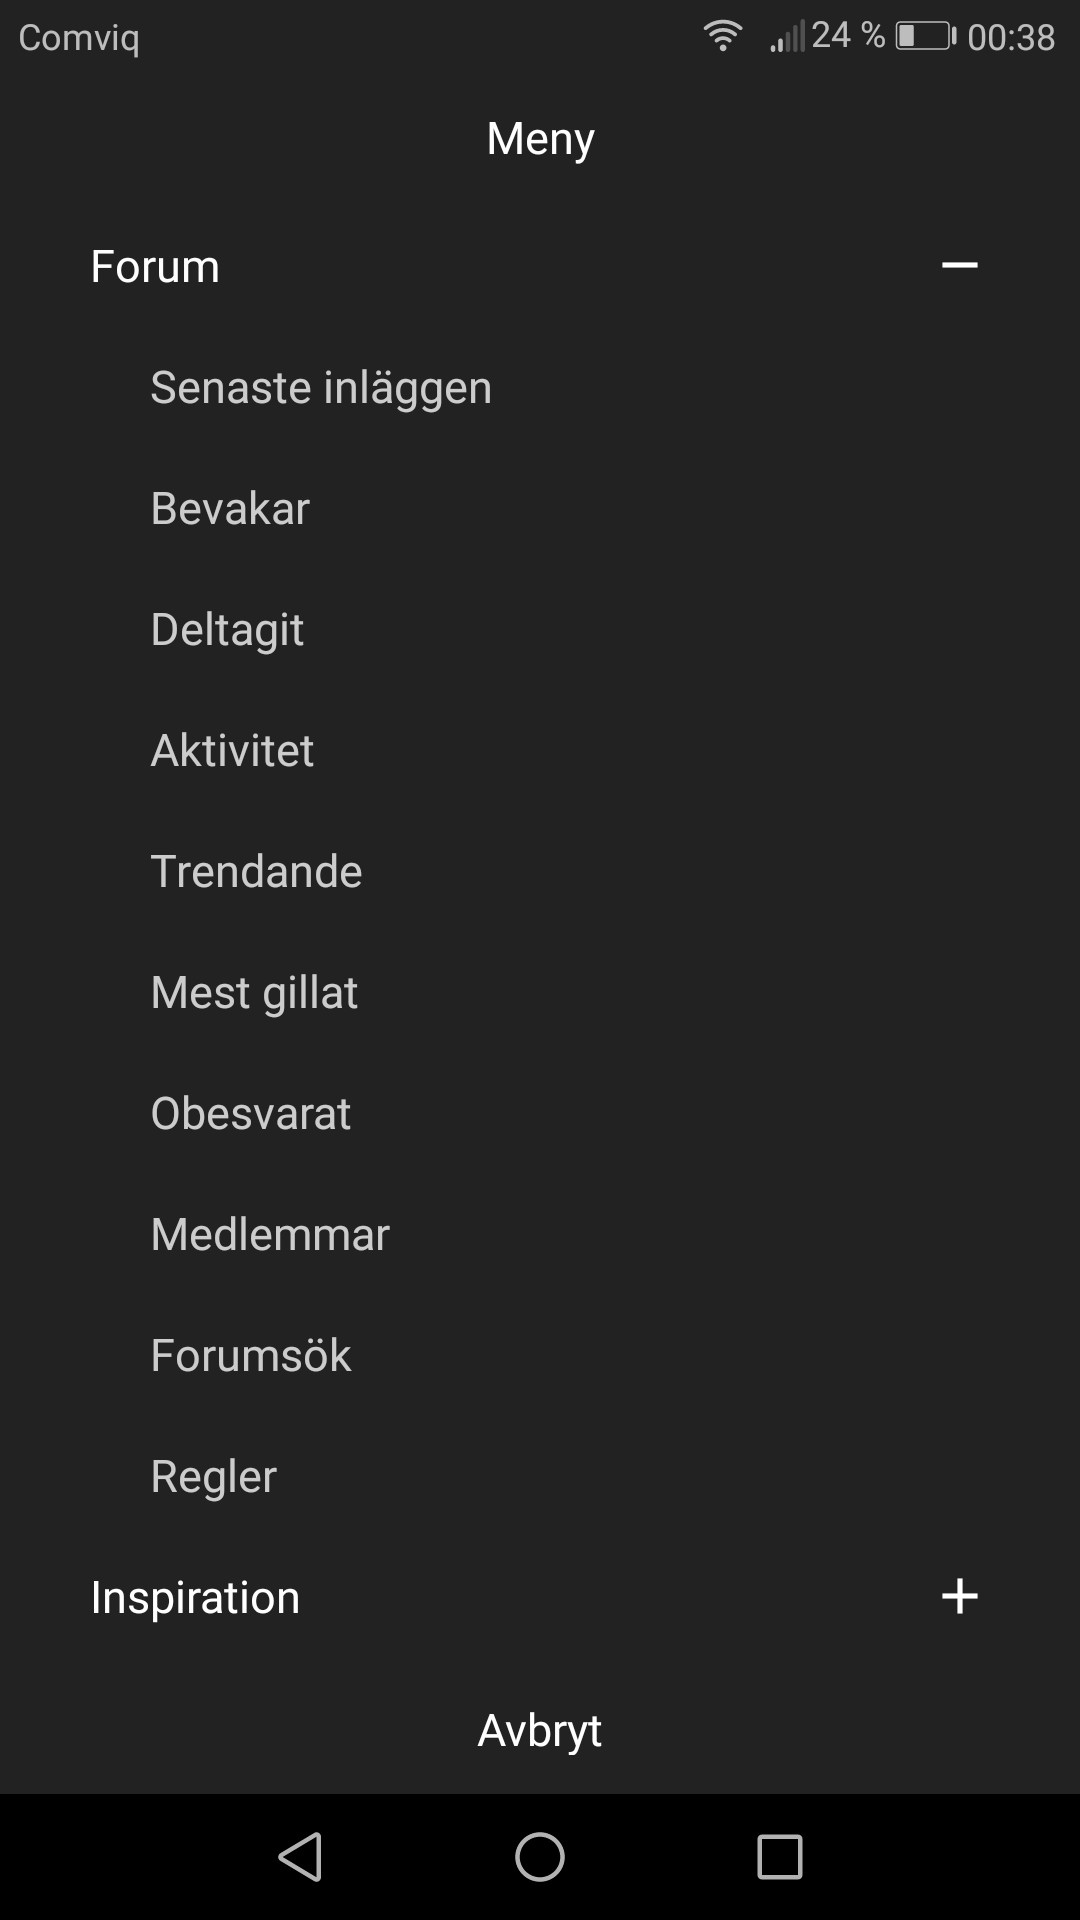Viewport: 1080px width, 1920px height.
Task: Collapse the Forum section minus icon
Action: click(959, 265)
